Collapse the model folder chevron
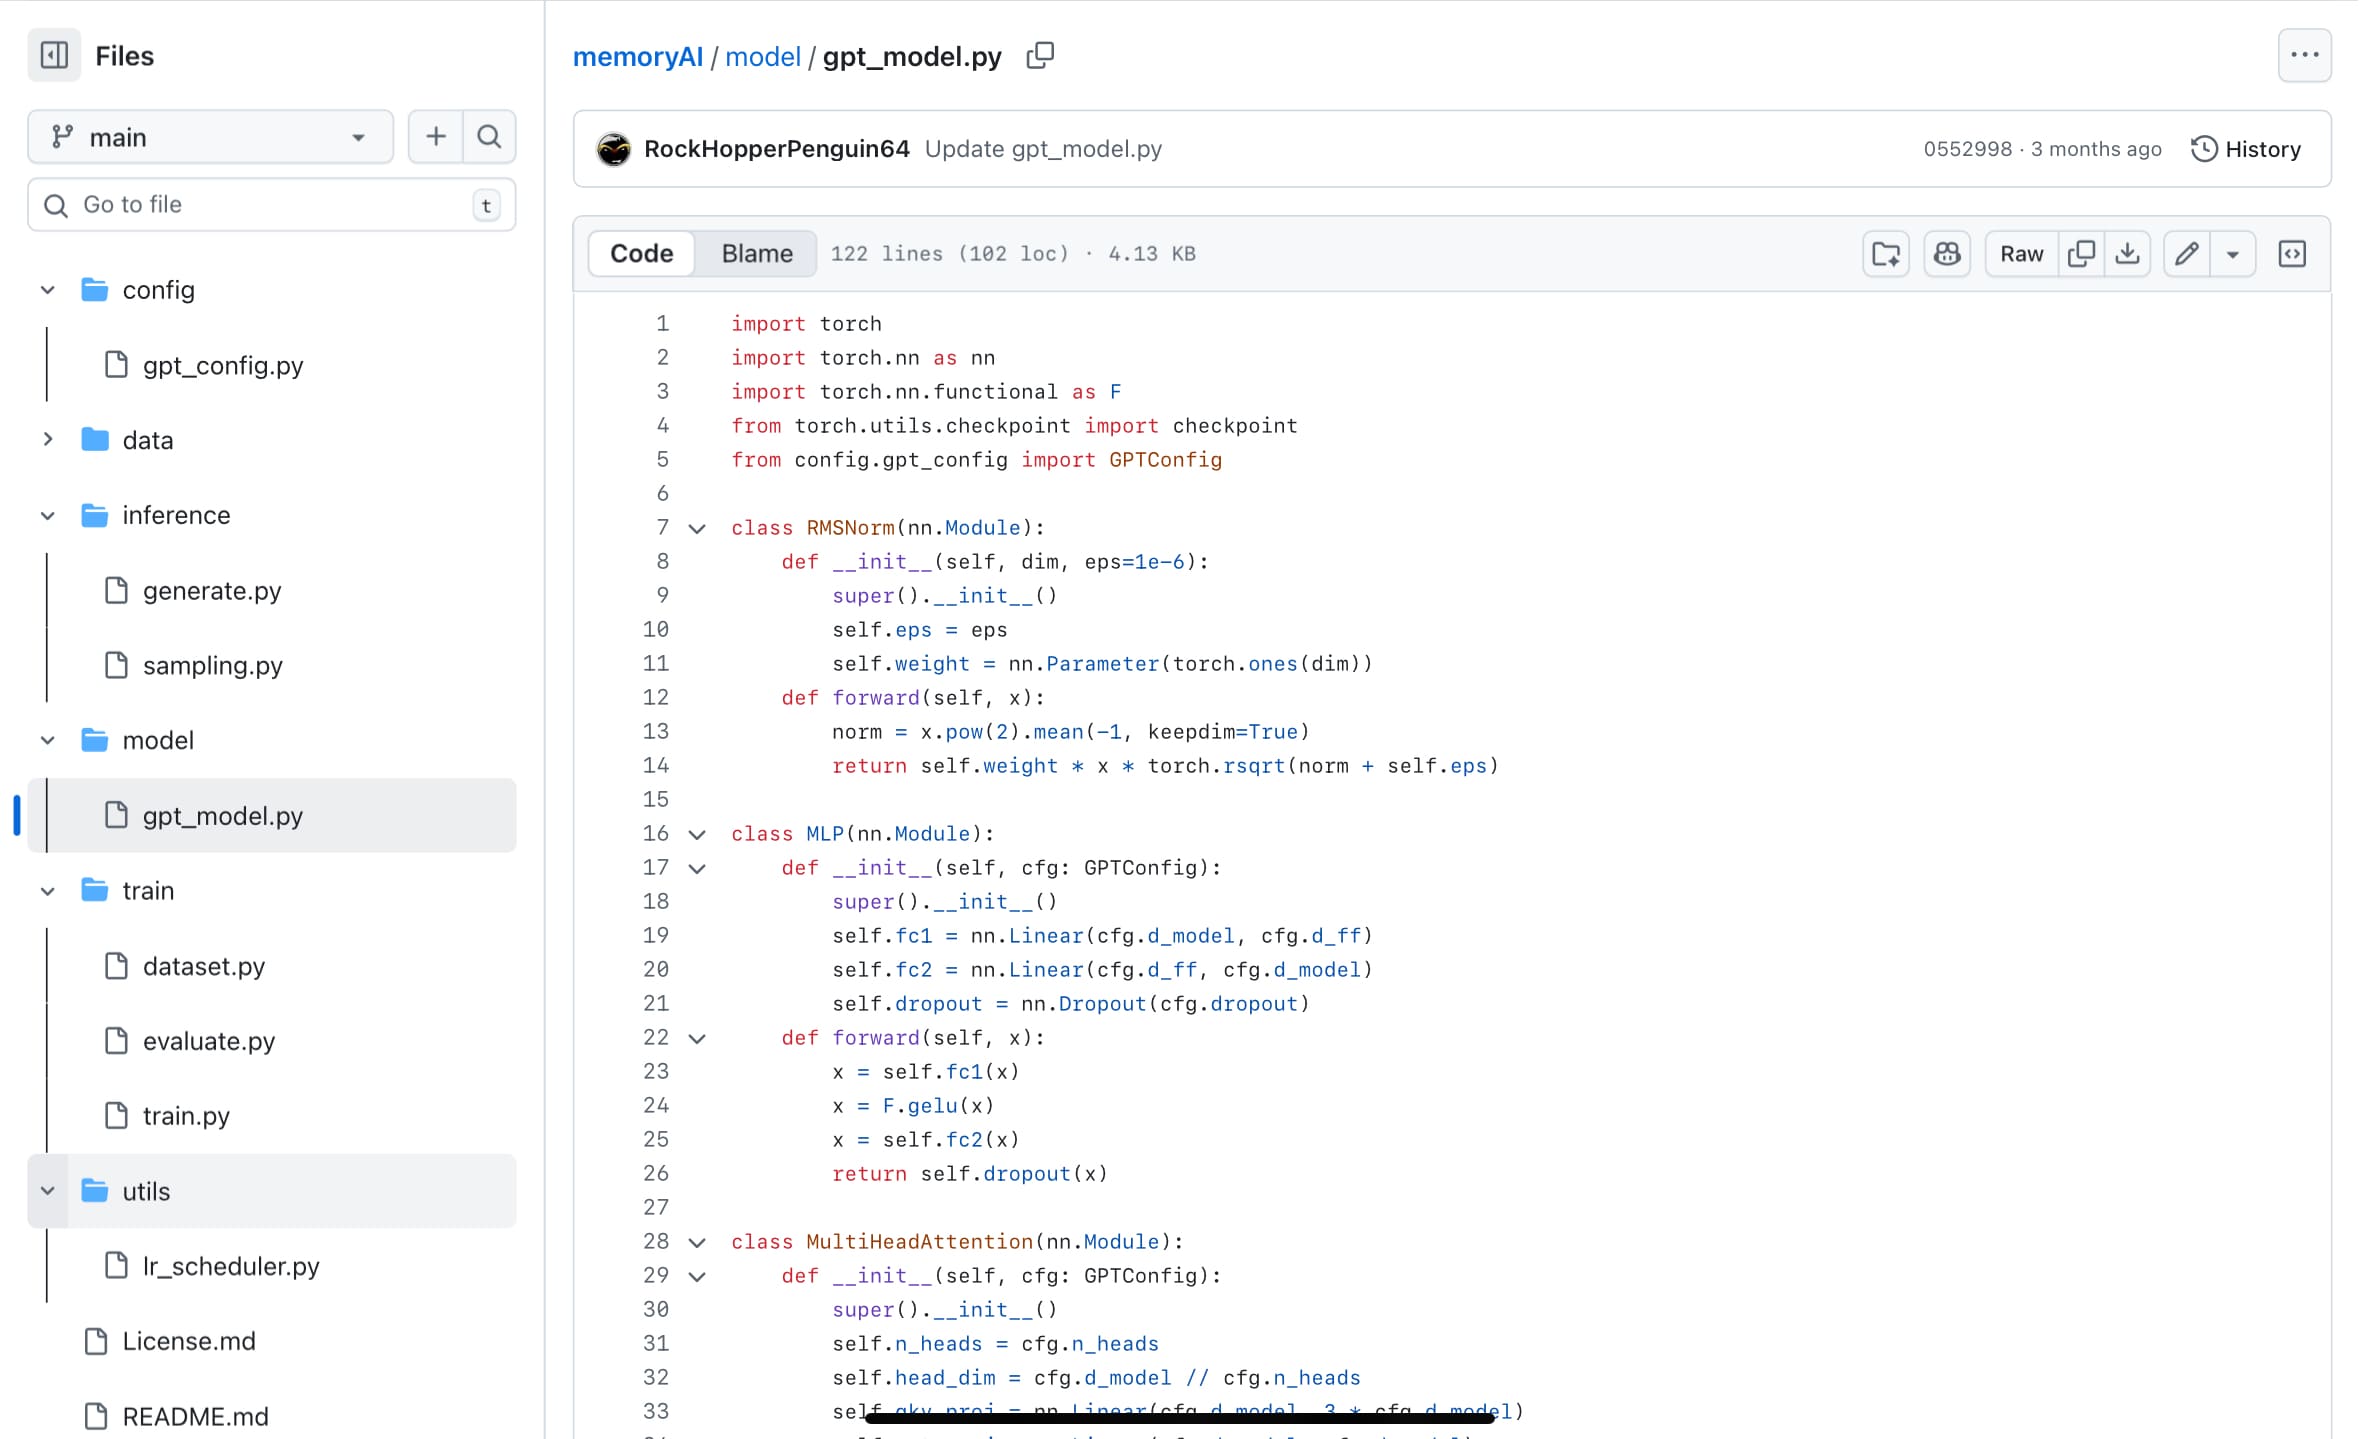 coord(47,740)
